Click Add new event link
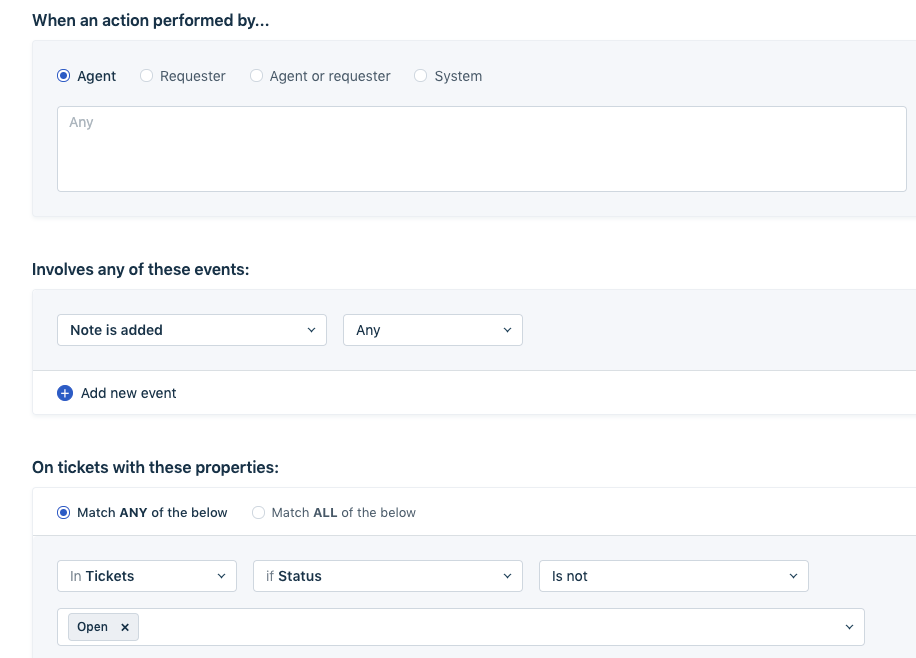The height and width of the screenshot is (658, 916). [128, 393]
